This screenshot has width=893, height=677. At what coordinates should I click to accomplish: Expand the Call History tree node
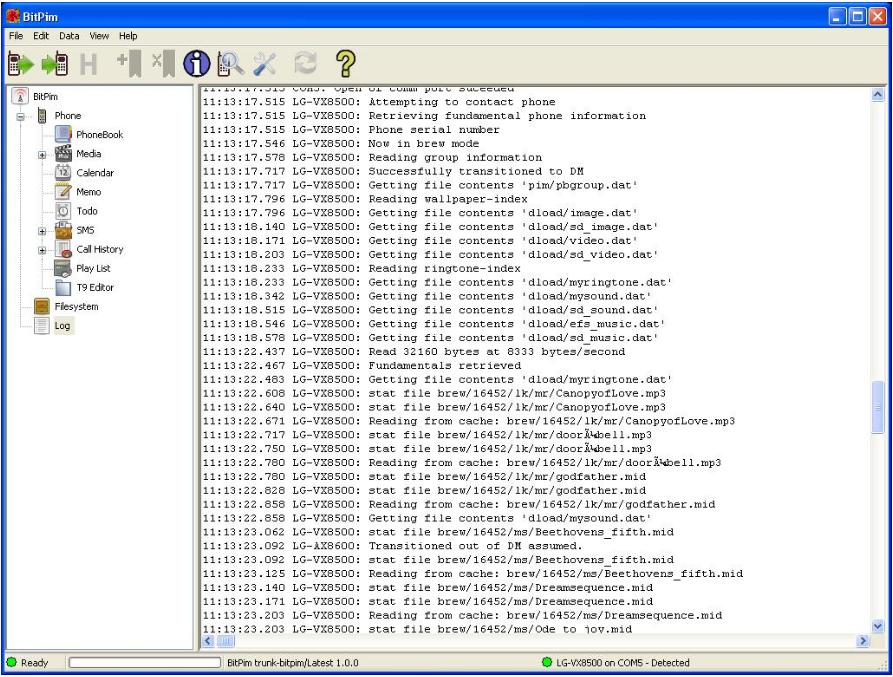tap(42, 249)
